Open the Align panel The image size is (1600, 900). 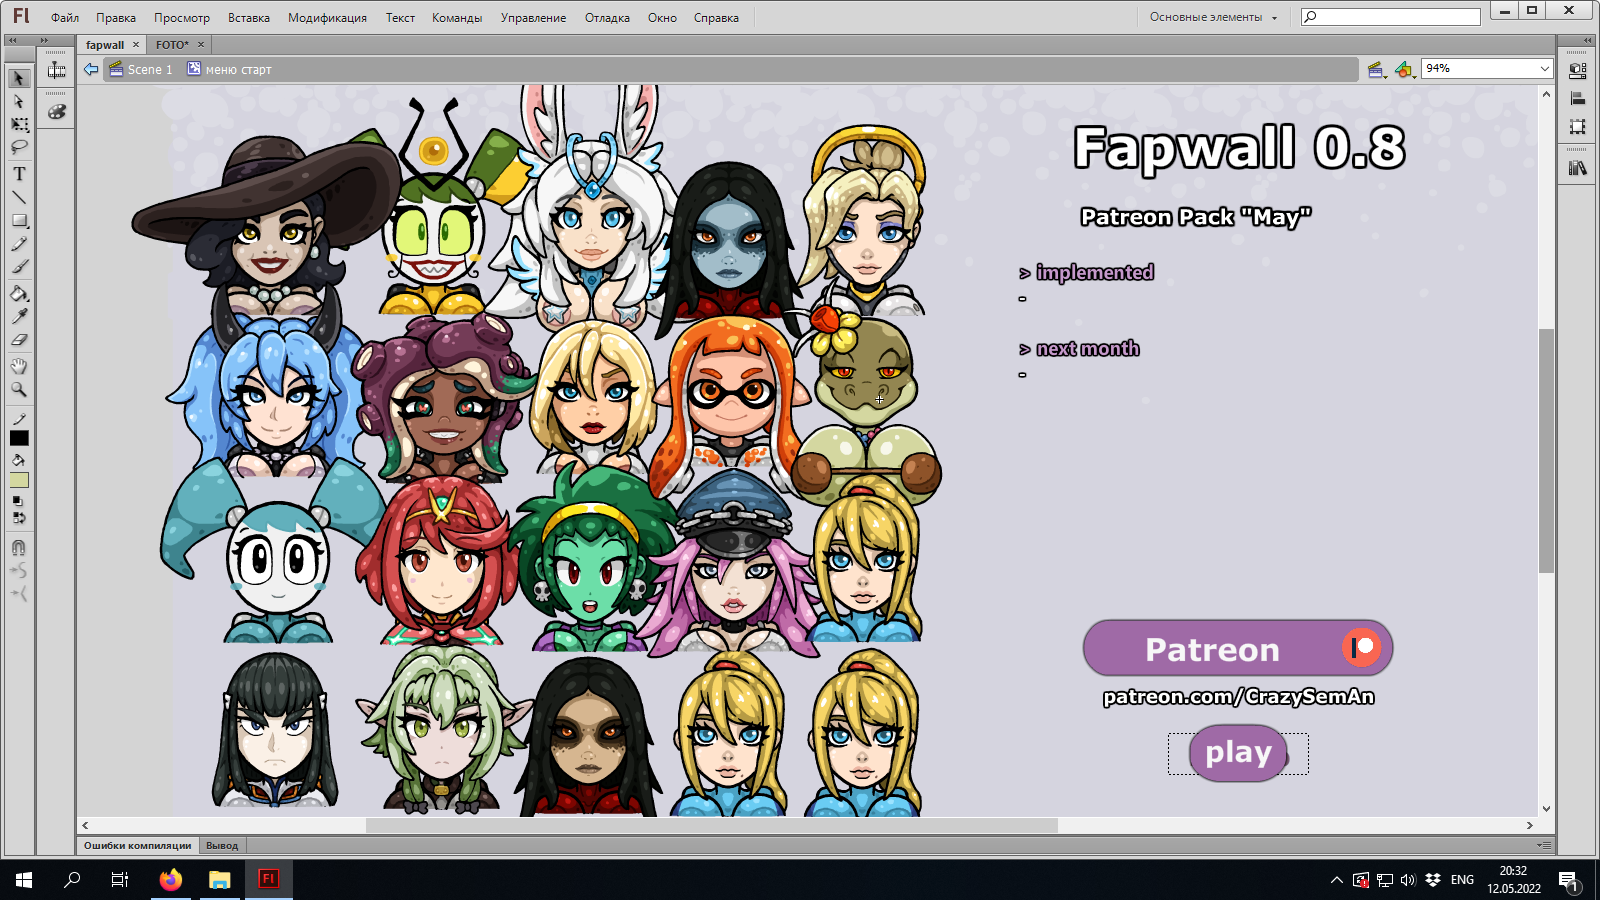[1578, 98]
